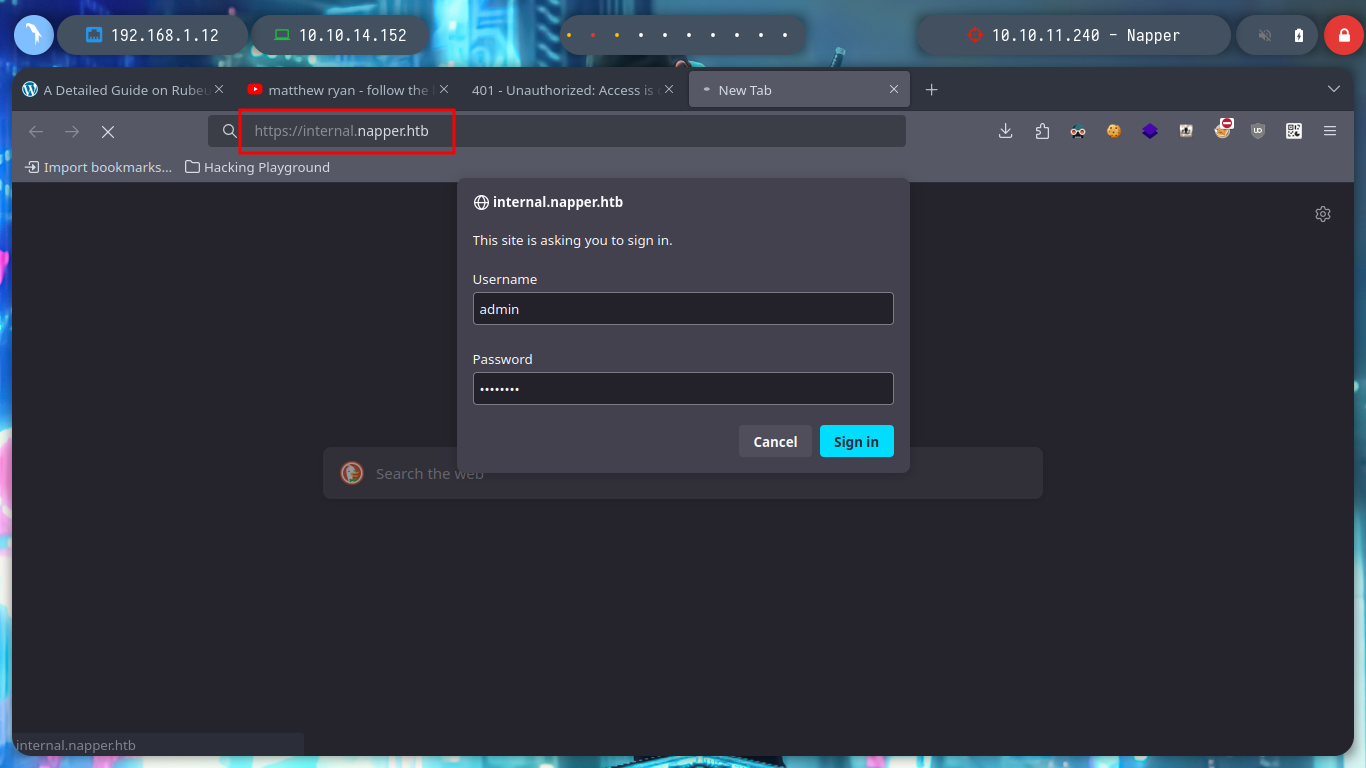Open the Firefox hamburger application menu
The height and width of the screenshot is (768, 1366).
pyautogui.click(x=1330, y=131)
